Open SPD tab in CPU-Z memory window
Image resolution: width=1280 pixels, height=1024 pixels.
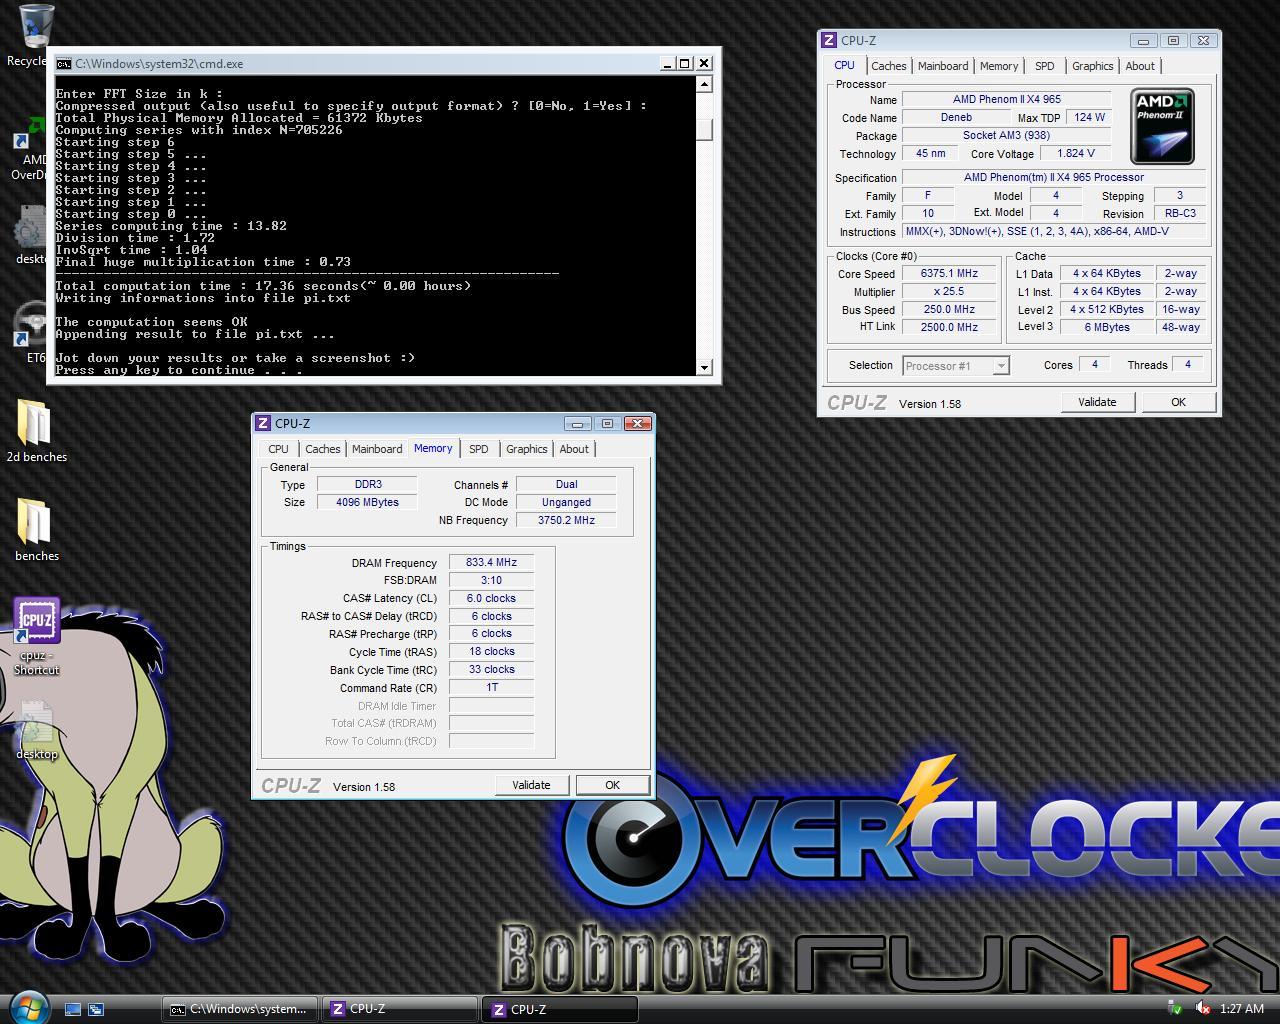(479, 449)
